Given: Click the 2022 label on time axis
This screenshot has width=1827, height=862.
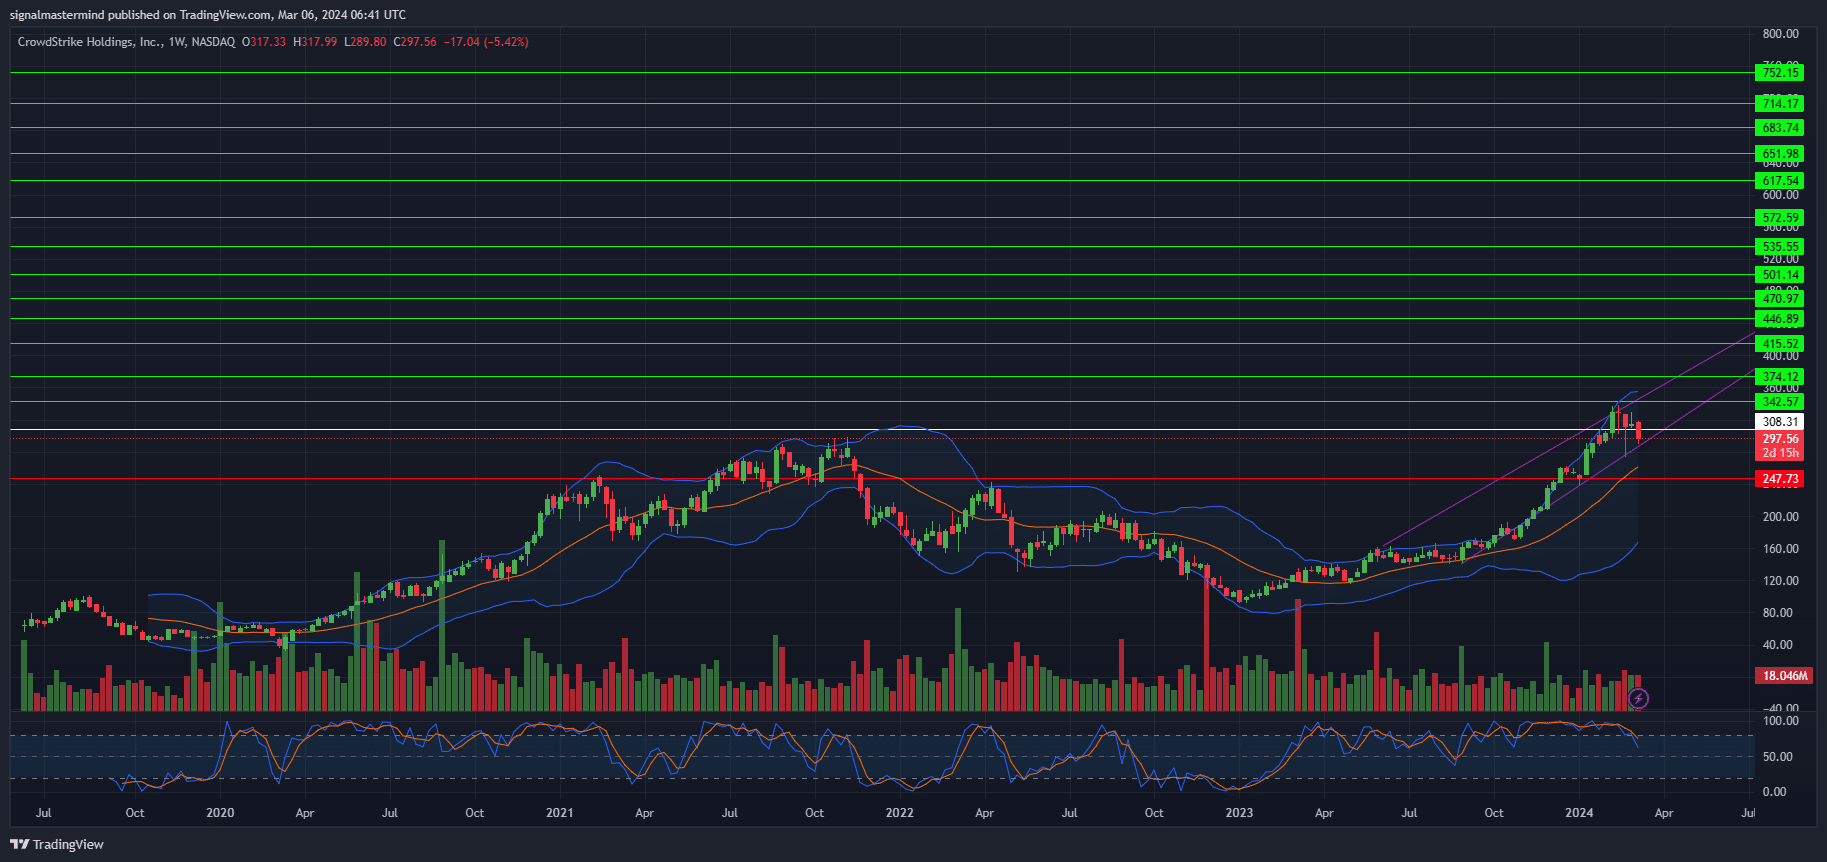Looking at the screenshot, I should (899, 813).
